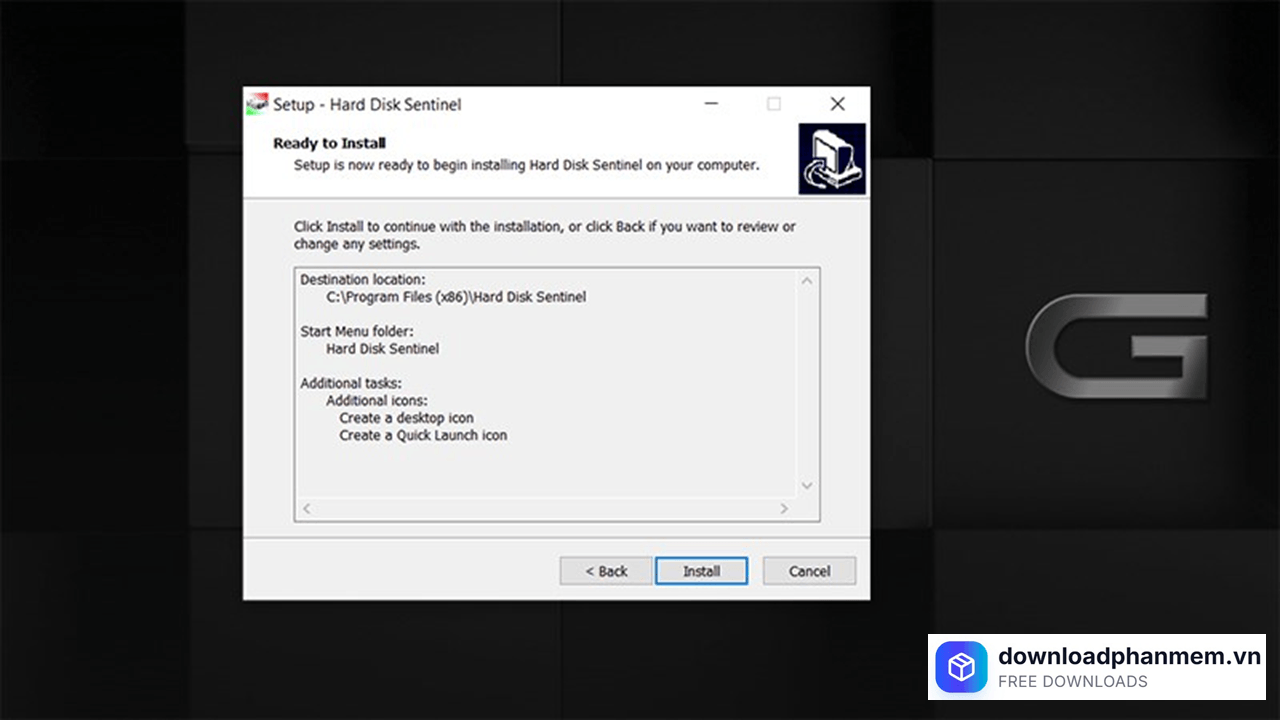Click the left arrow of horizontal scrollbar

(307, 509)
